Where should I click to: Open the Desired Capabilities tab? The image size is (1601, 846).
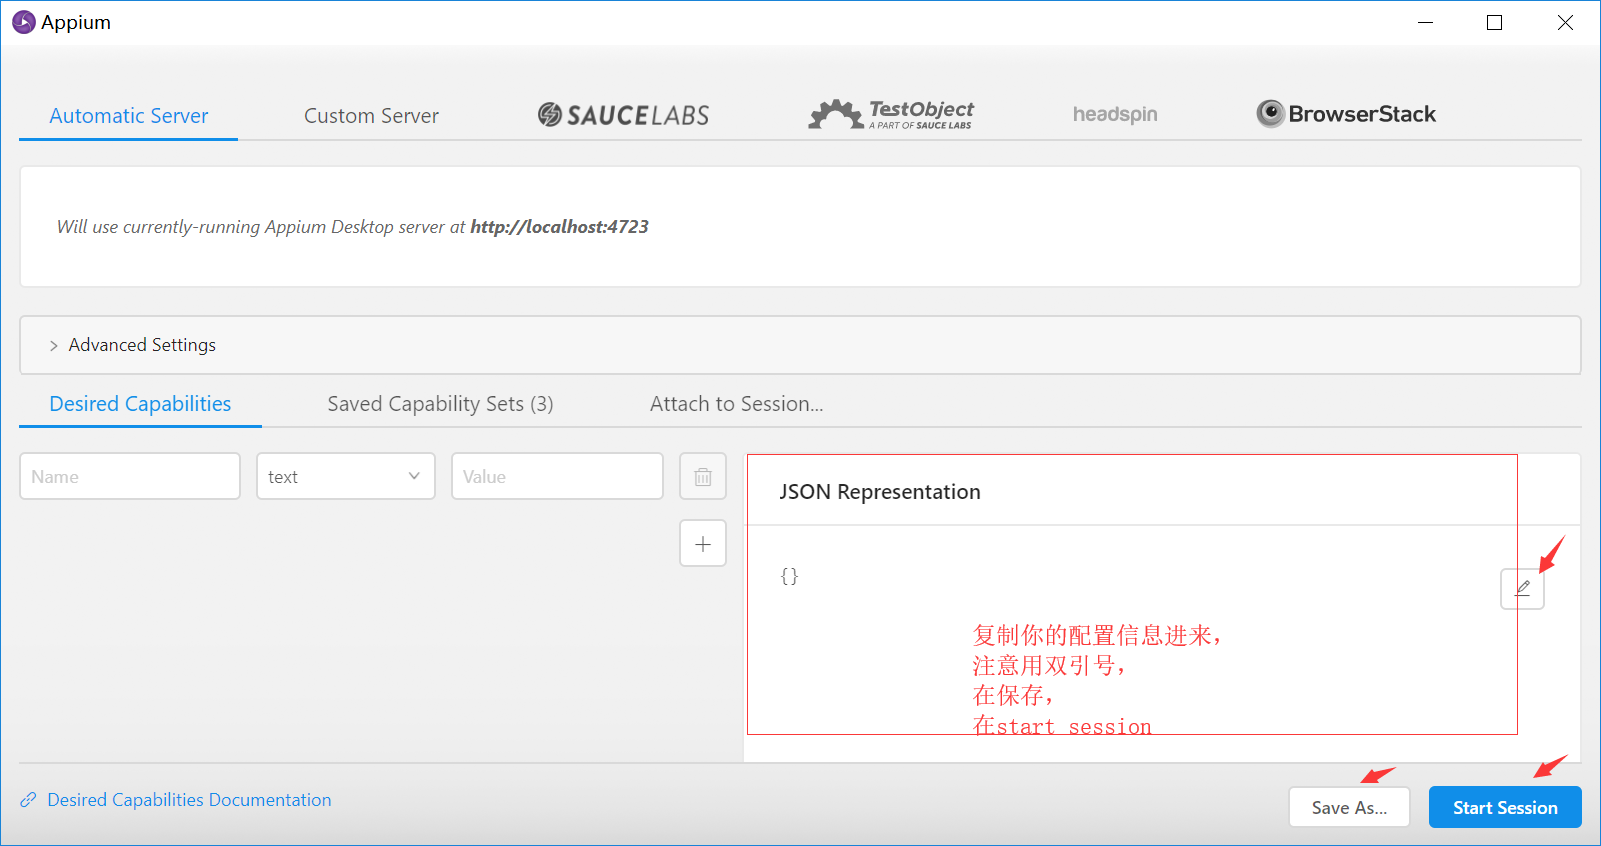[x=140, y=404]
